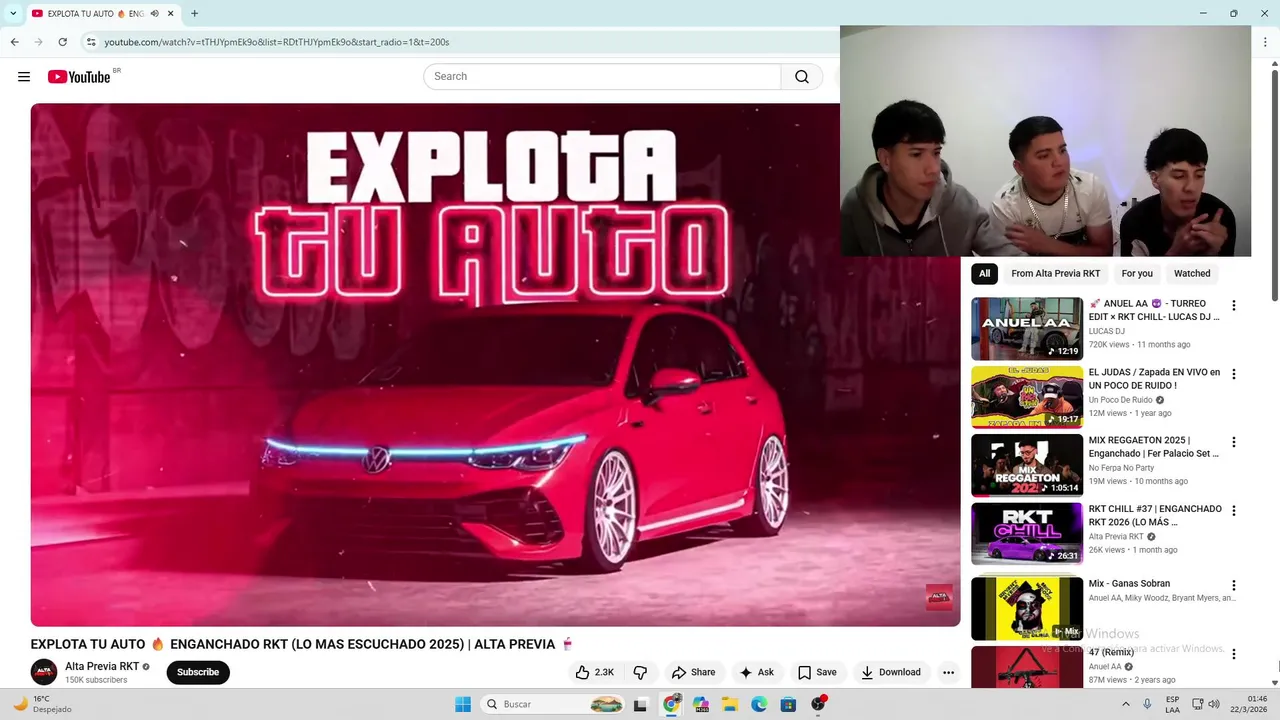Download the video

[x=891, y=672]
